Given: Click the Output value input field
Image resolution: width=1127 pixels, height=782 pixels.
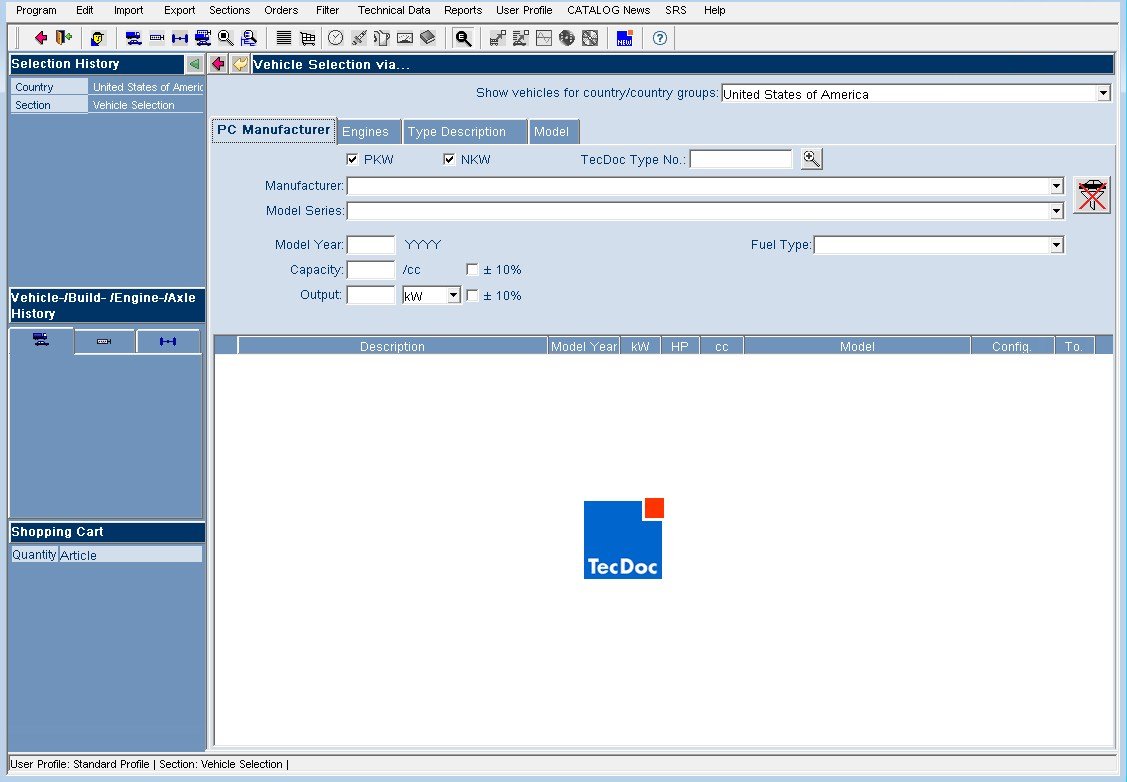Looking at the screenshot, I should (371, 295).
